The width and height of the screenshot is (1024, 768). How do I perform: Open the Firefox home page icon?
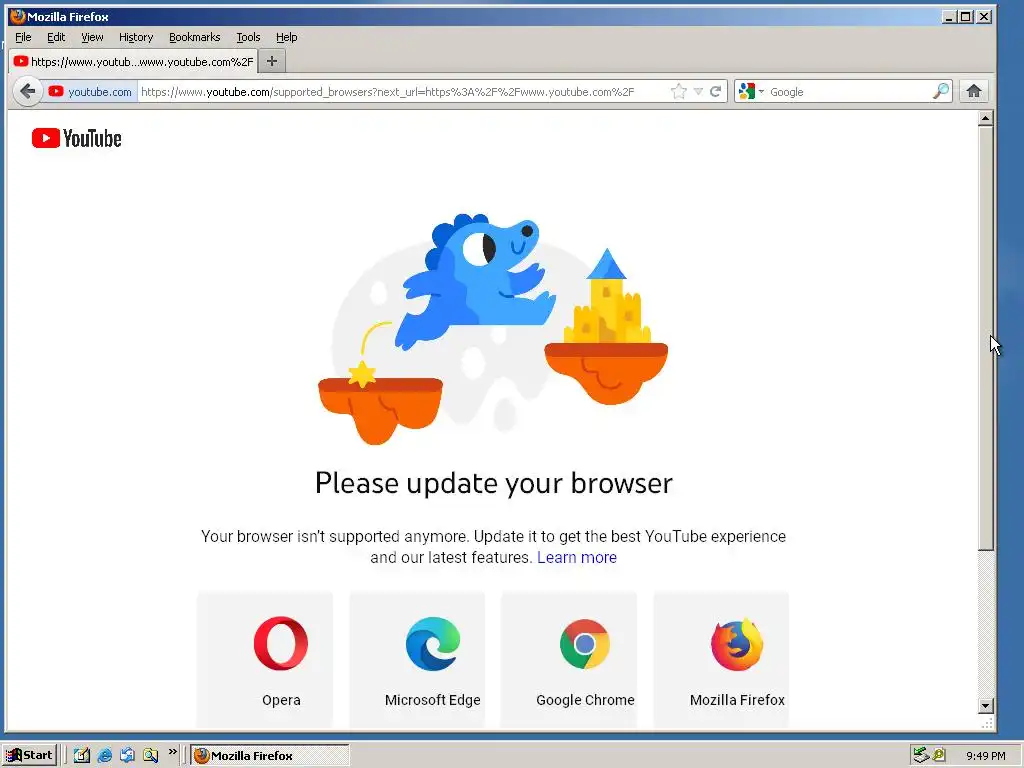pyautogui.click(x=974, y=91)
